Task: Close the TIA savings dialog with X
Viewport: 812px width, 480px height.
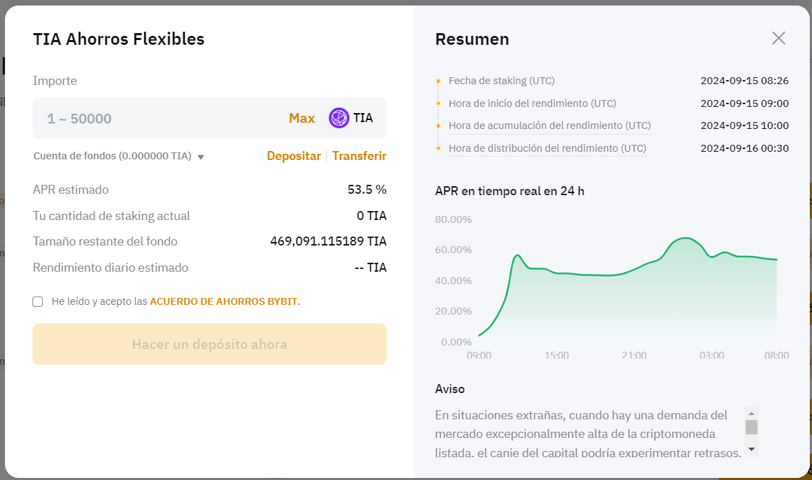Action: pyautogui.click(x=778, y=38)
